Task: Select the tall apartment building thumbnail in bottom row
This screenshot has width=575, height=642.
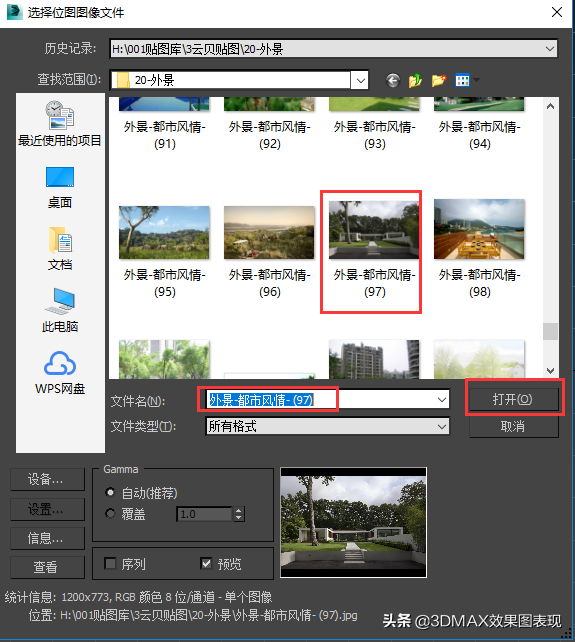Action: coord(374,359)
